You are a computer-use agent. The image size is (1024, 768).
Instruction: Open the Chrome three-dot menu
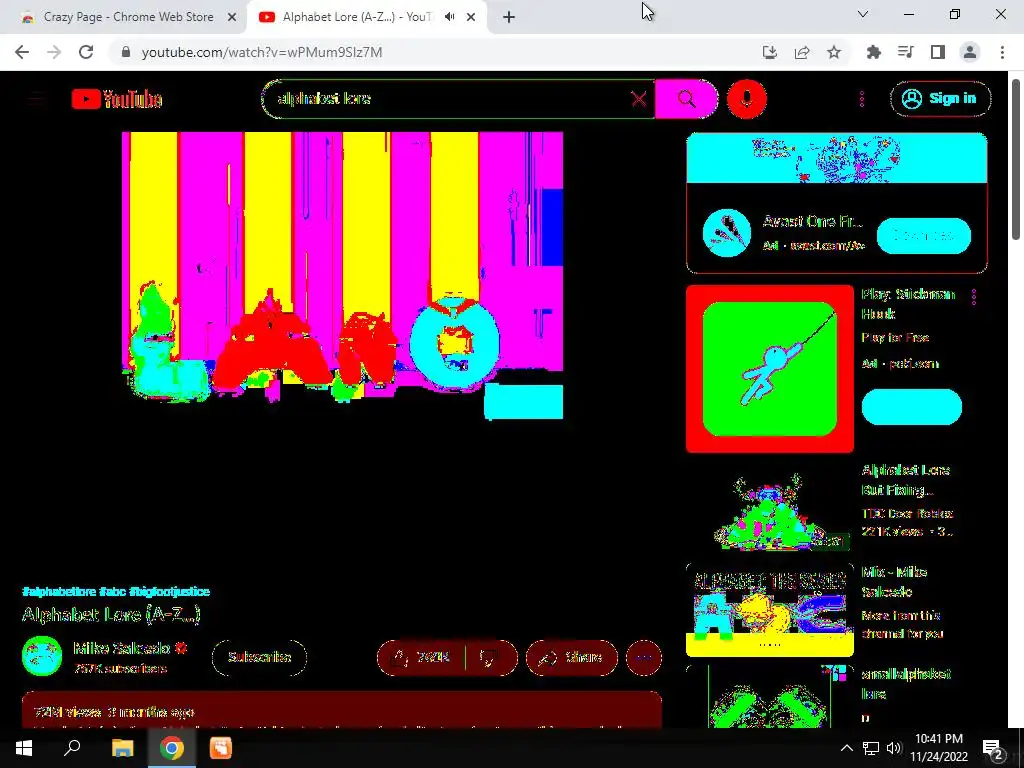coord(1002,52)
